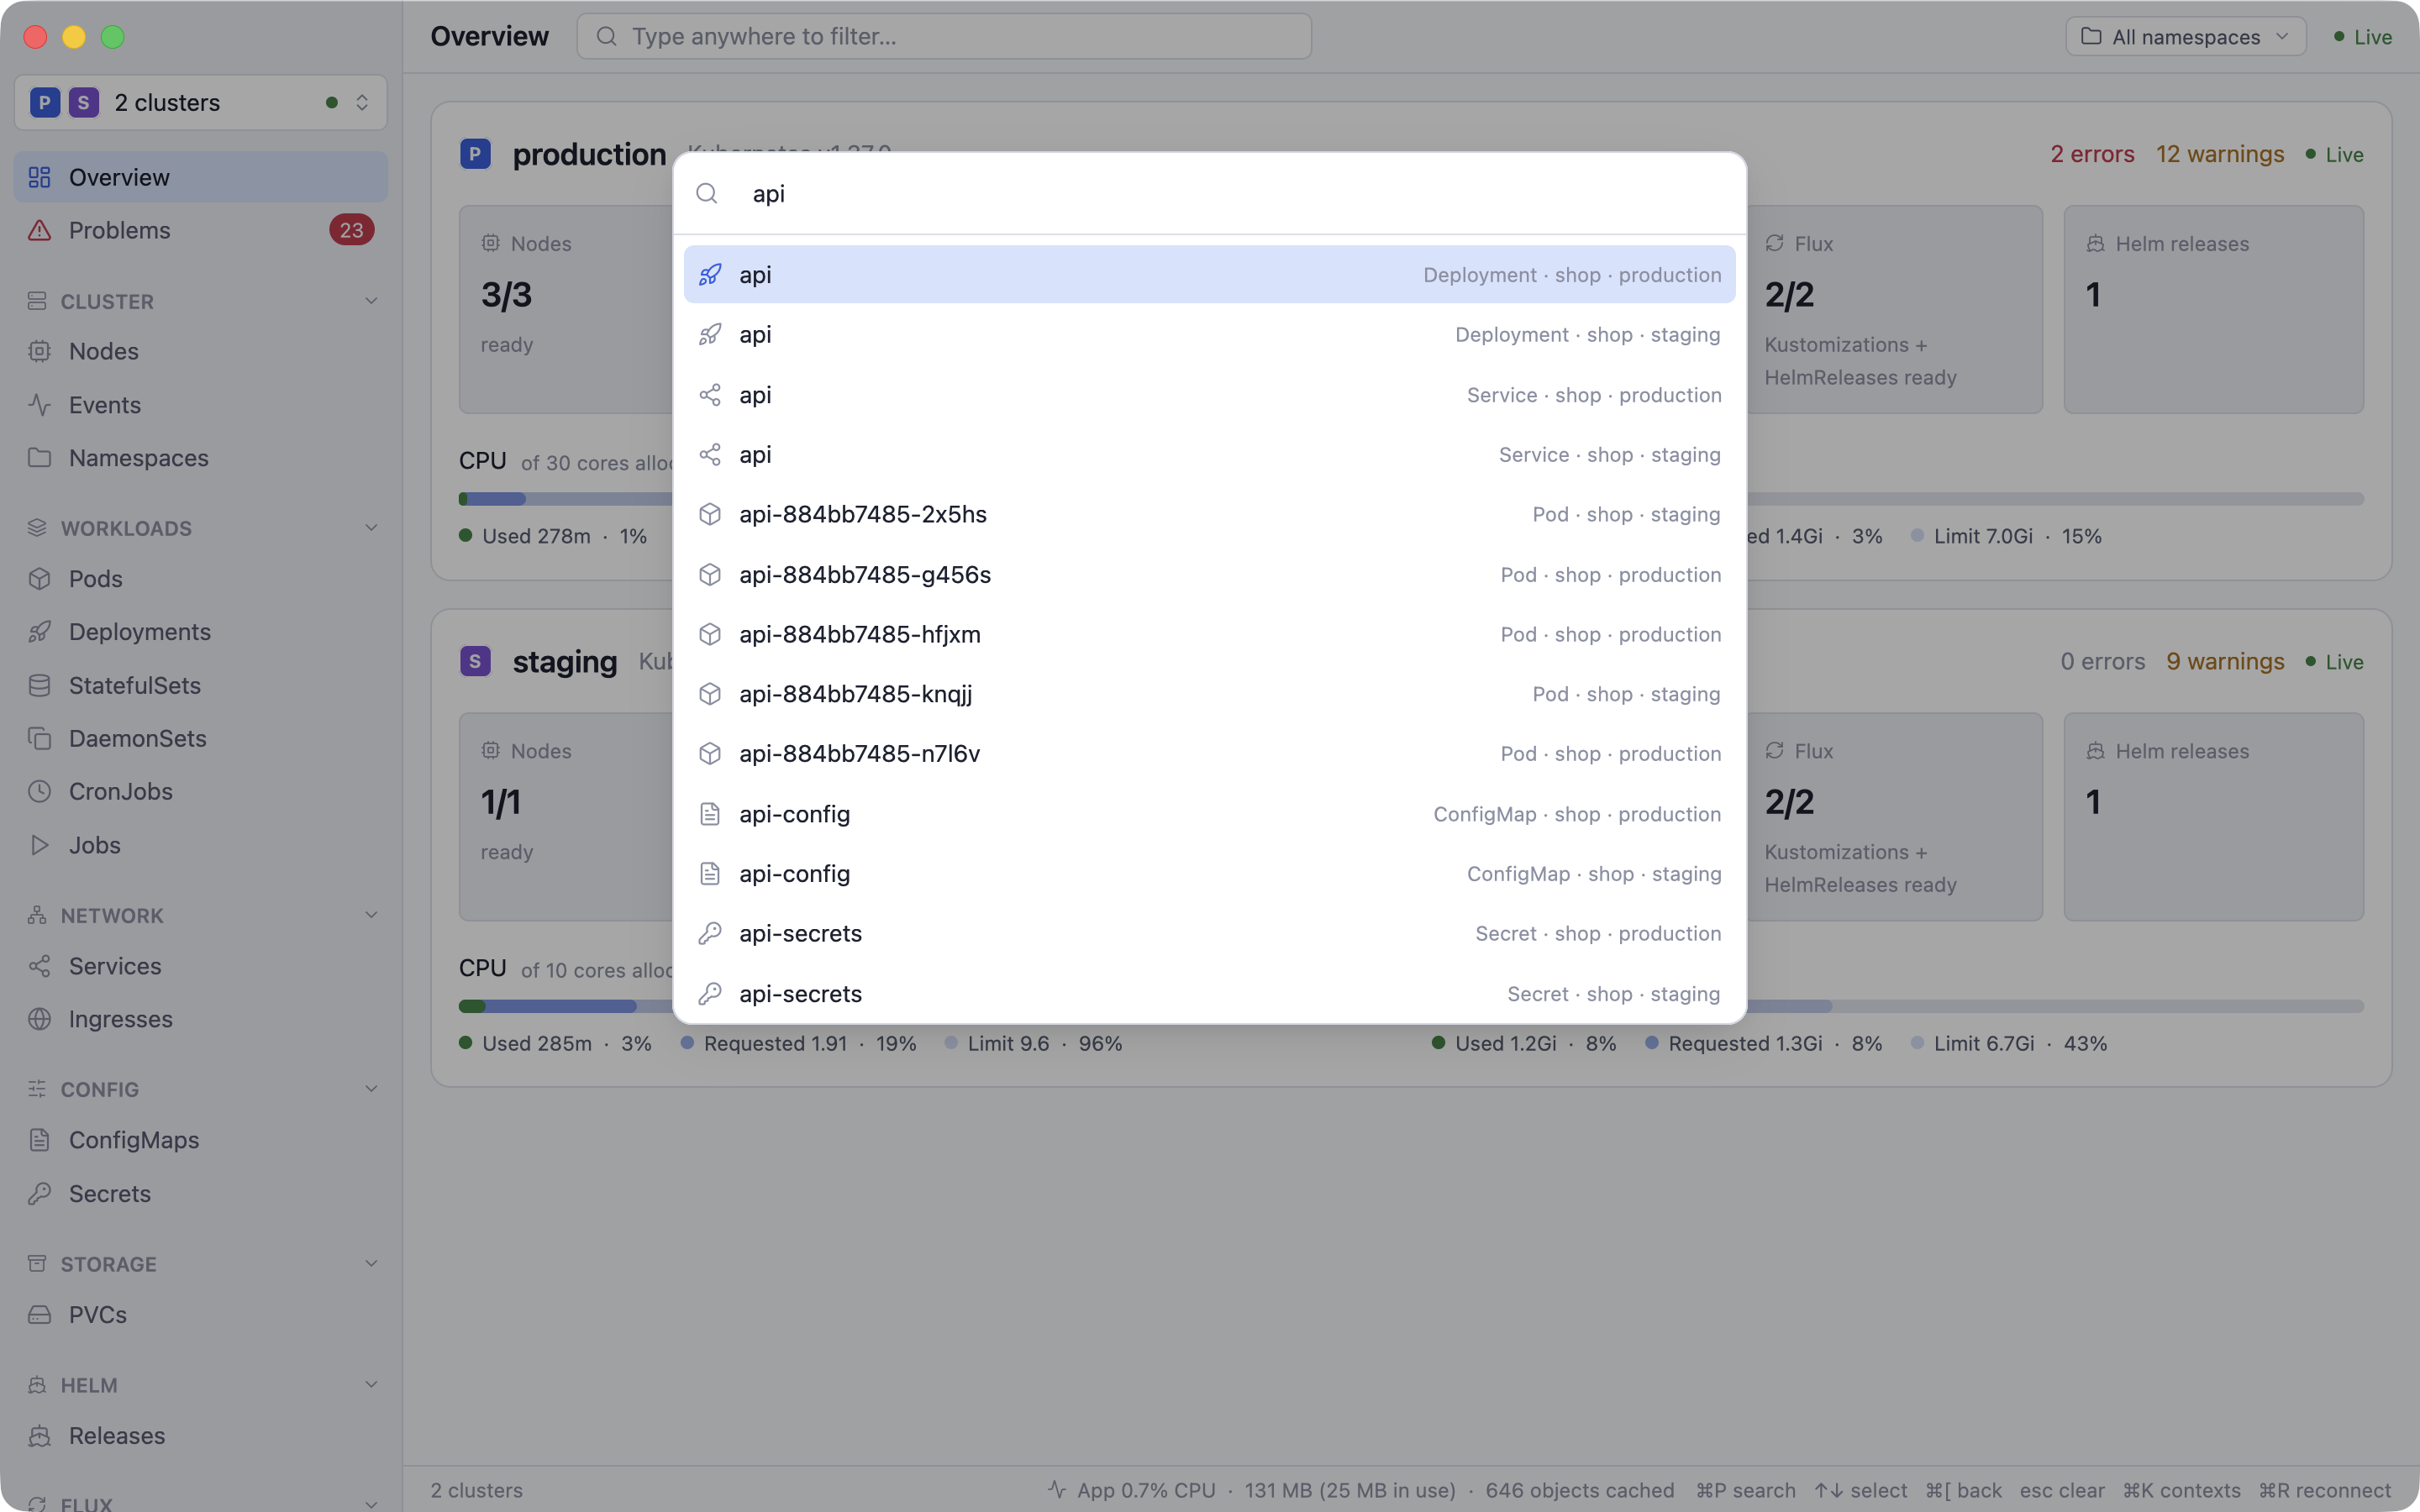Collapse the CLUSTER sidebar section
This screenshot has height=1512, width=2420.
(x=371, y=301)
